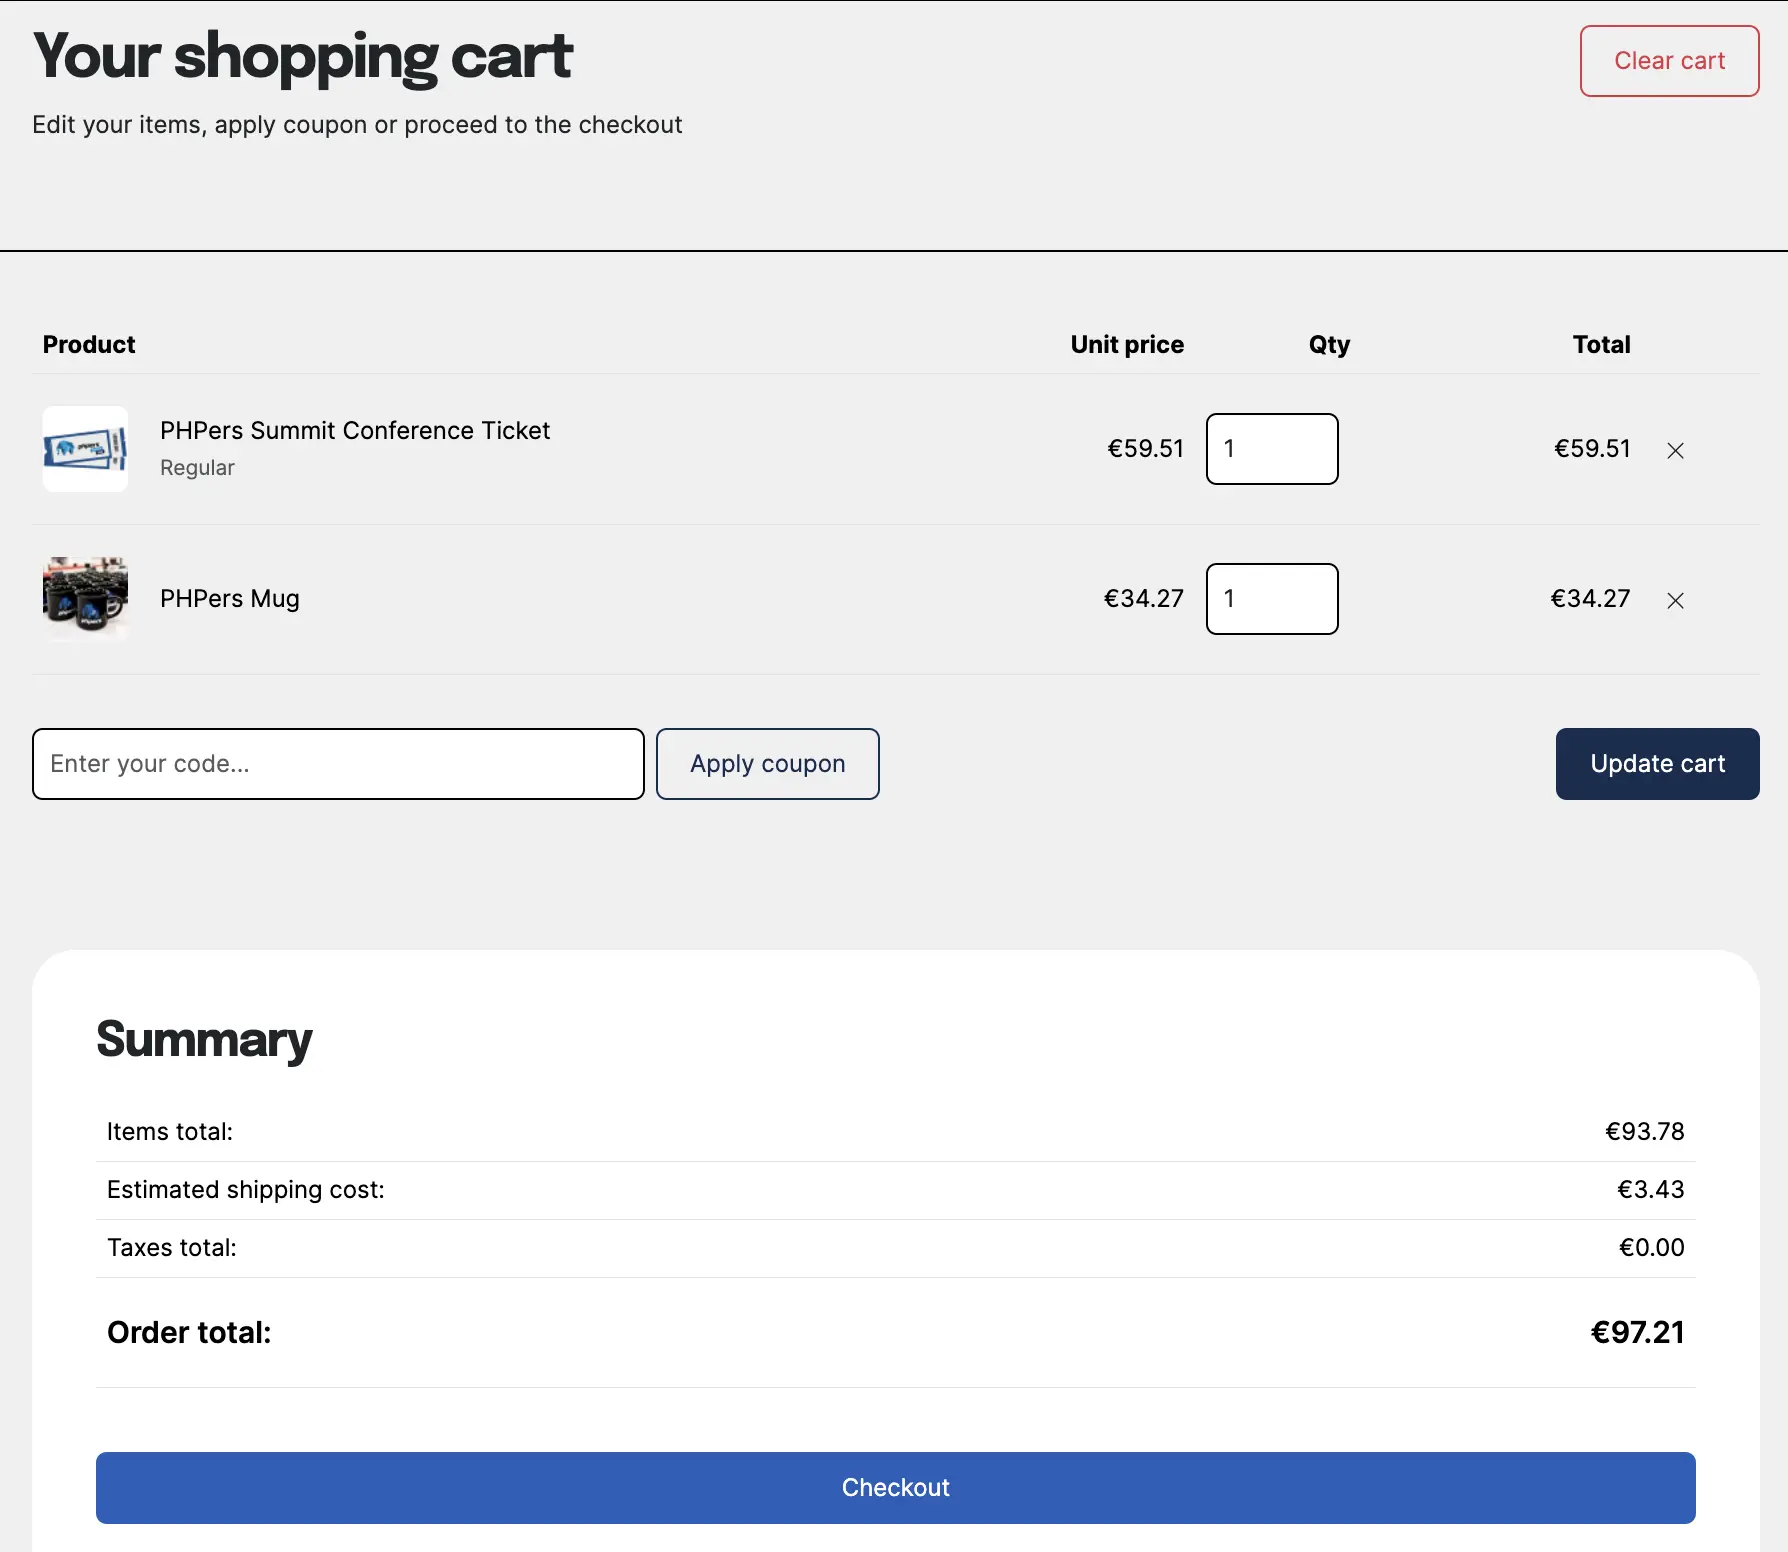
Task: Apply the coupon code
Action: [x=767, y=764]
